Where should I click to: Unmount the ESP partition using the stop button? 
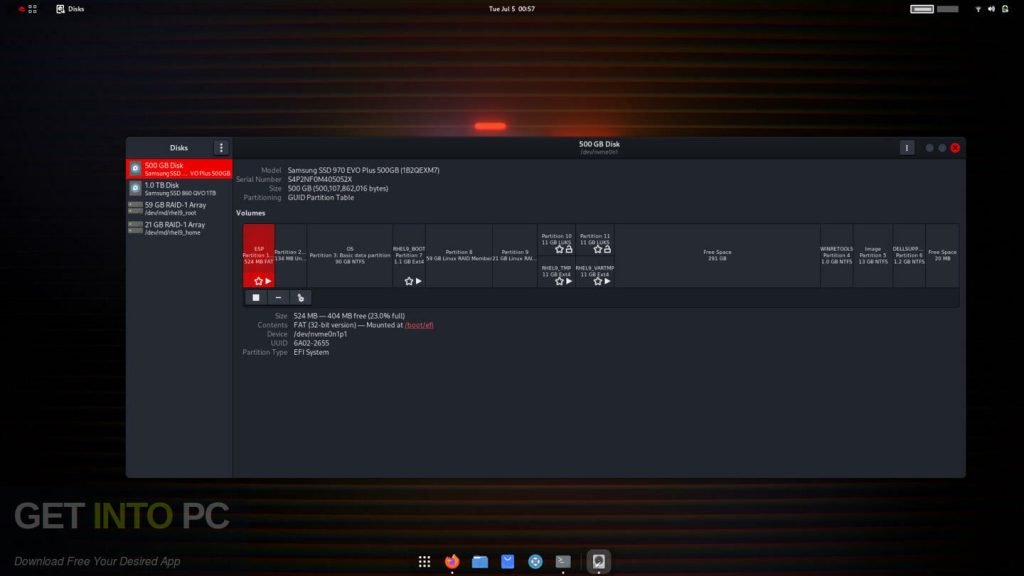(x=255, y=297)
